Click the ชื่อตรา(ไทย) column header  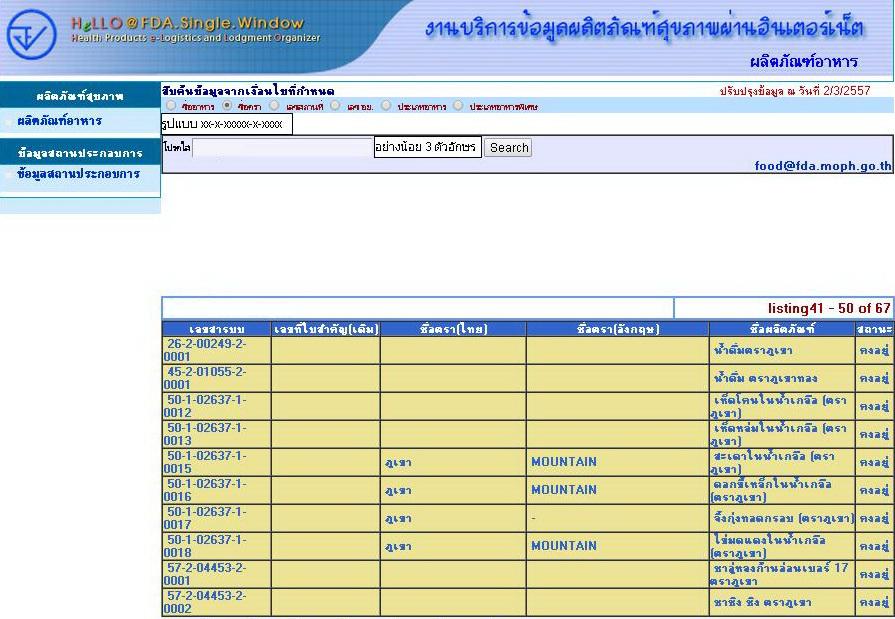tap(453, 329)
